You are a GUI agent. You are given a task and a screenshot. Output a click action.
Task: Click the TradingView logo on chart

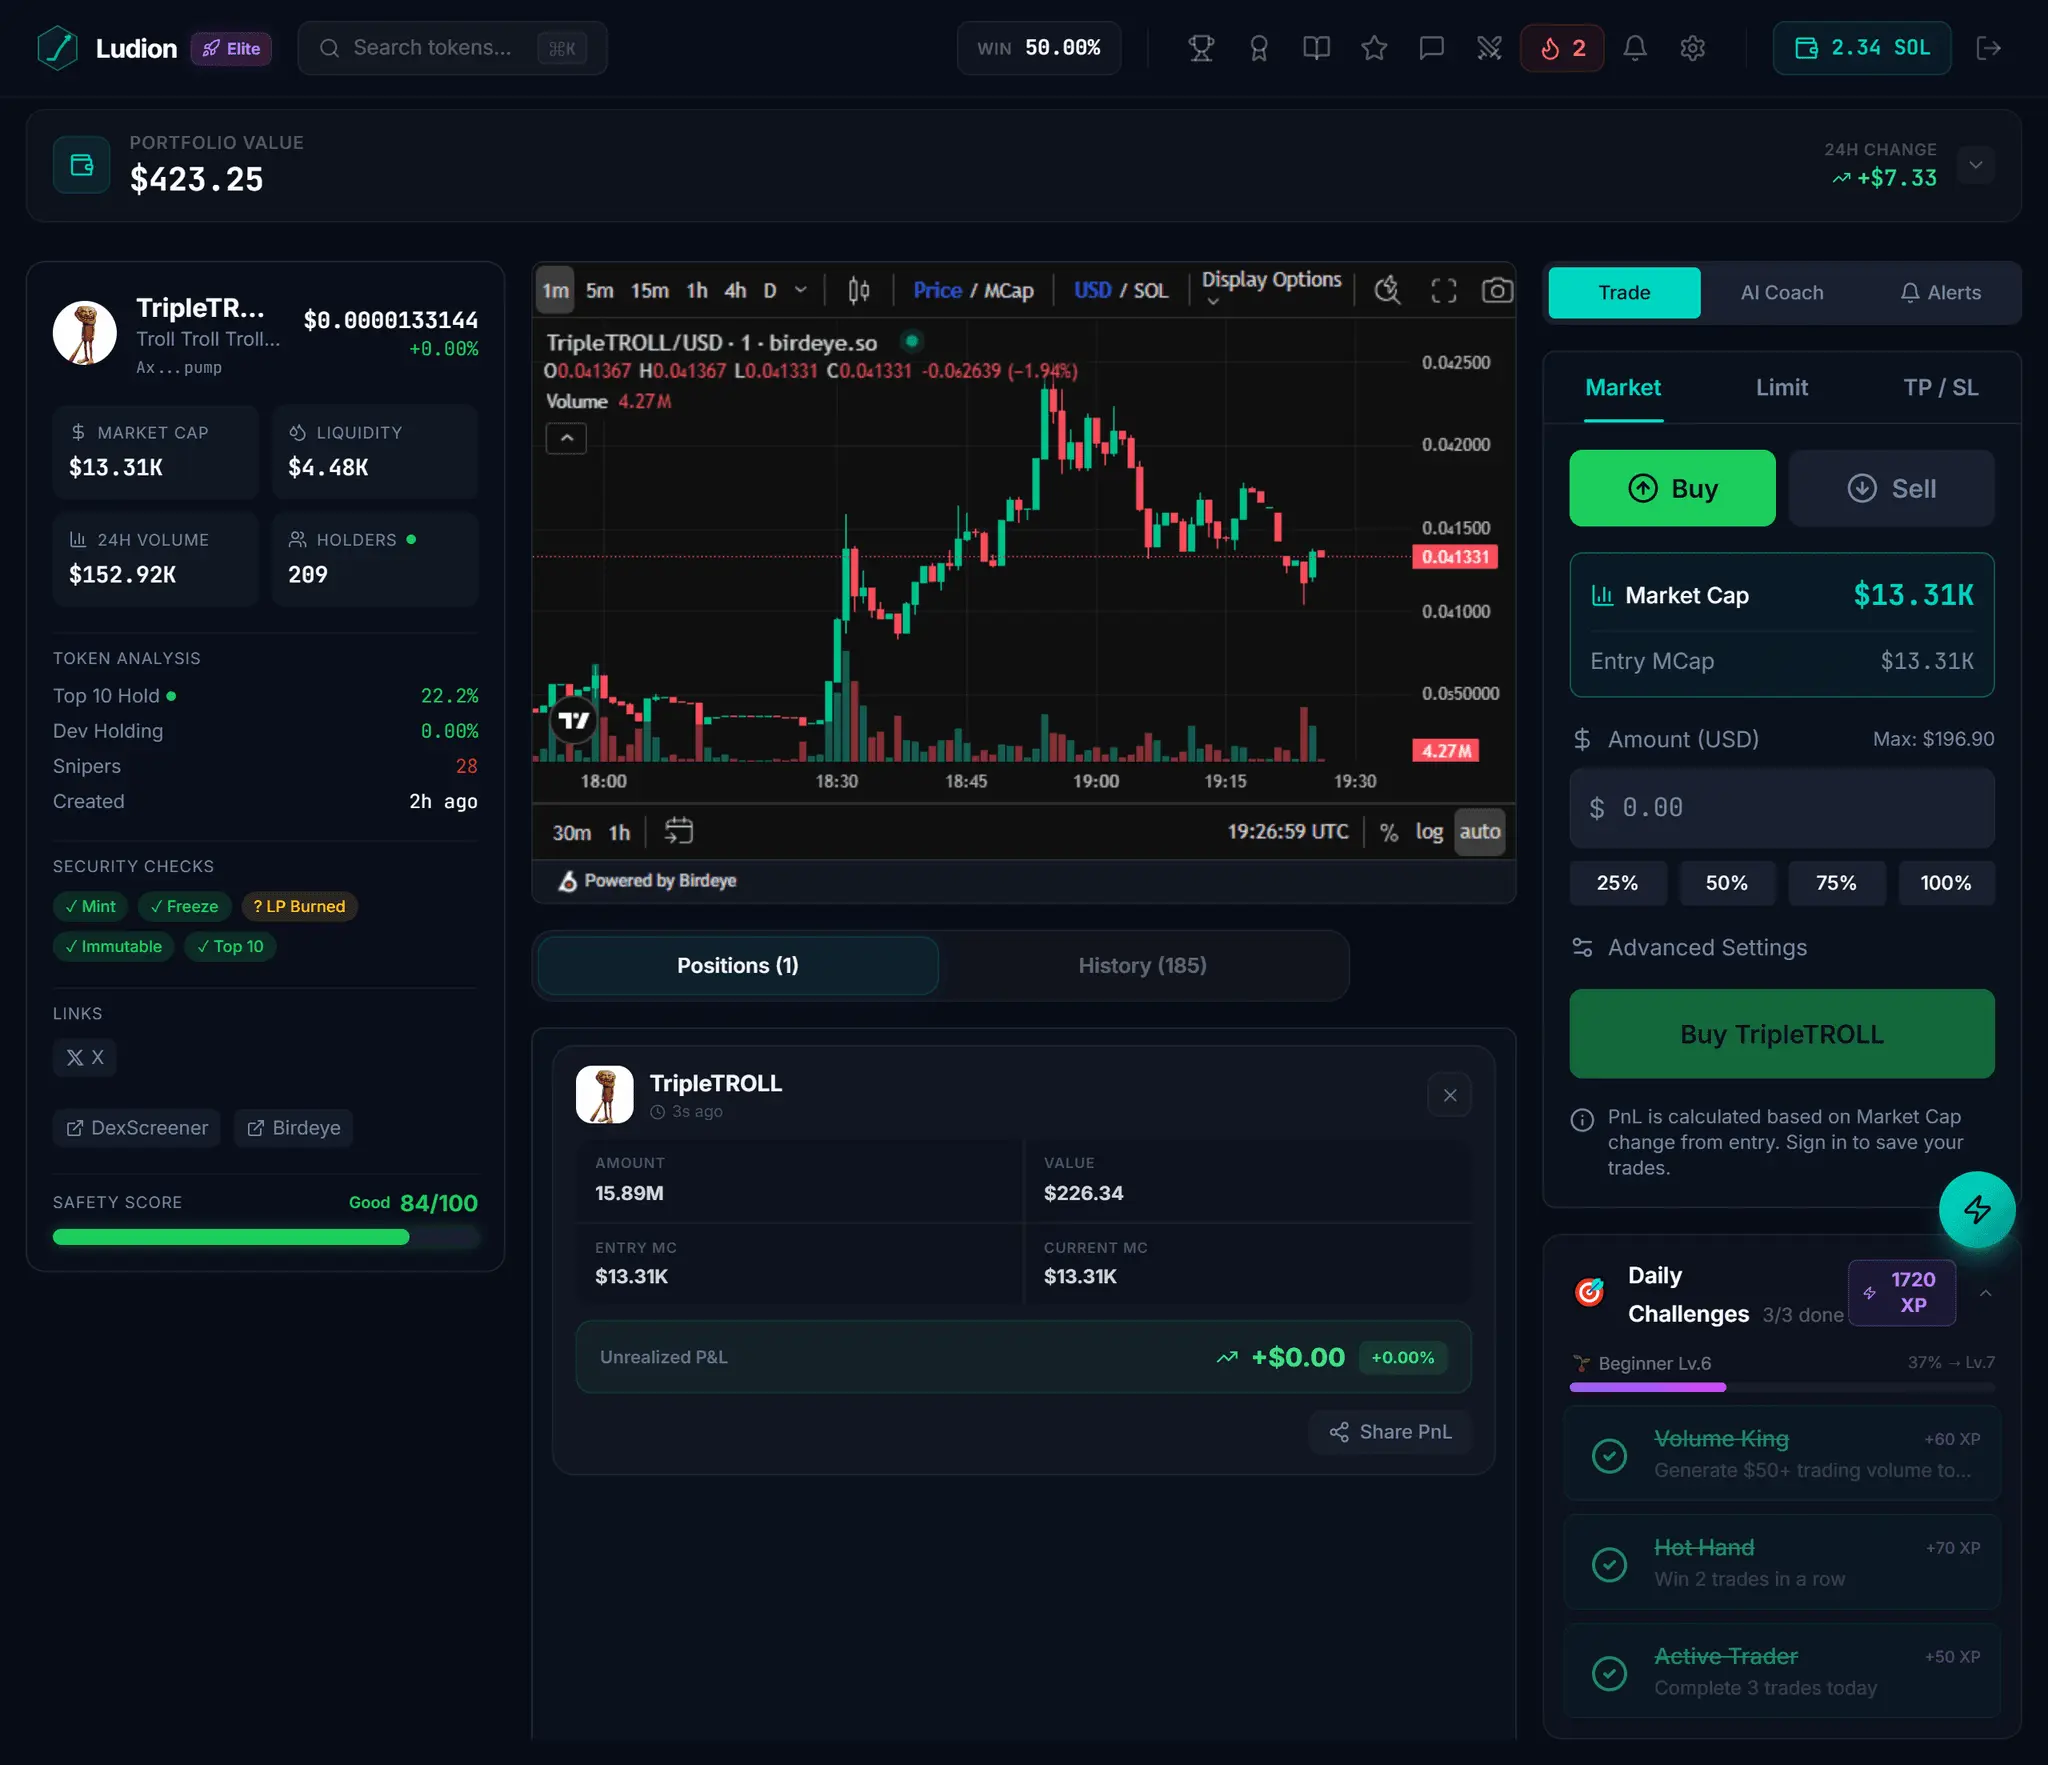pyautogui.click(x=574, y=721)
